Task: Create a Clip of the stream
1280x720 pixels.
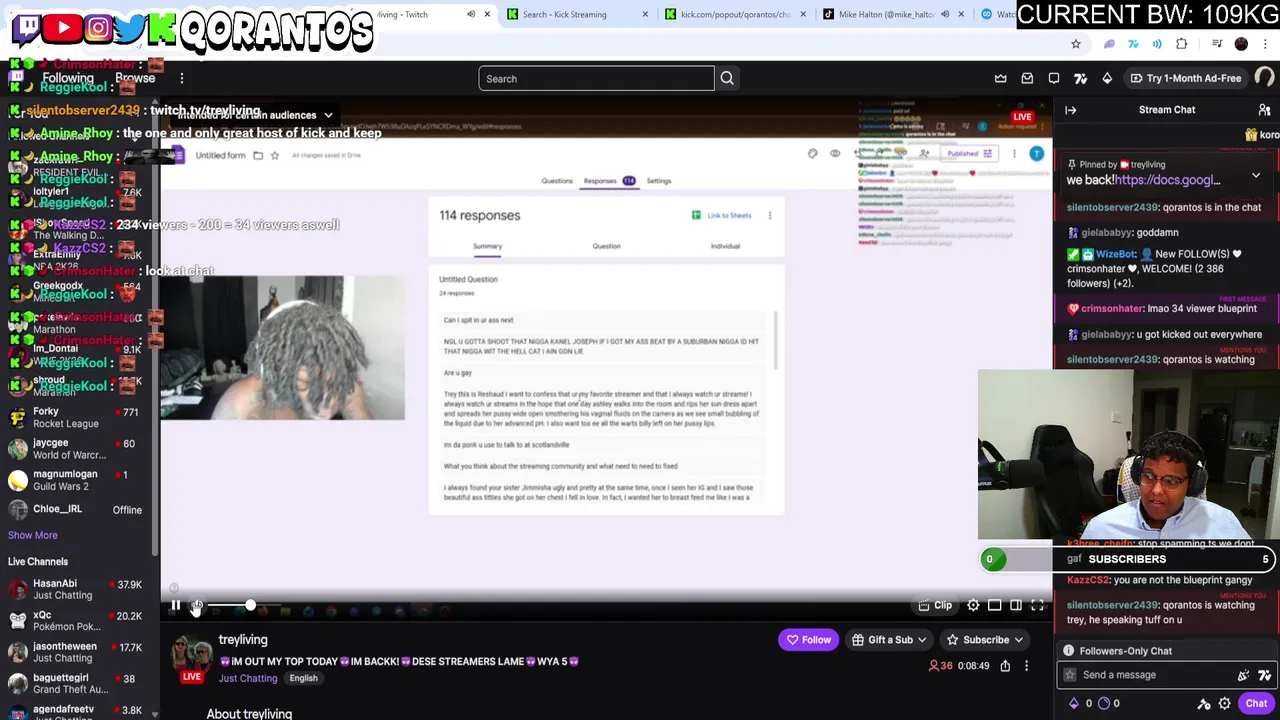Action: [x=936, y=605]
